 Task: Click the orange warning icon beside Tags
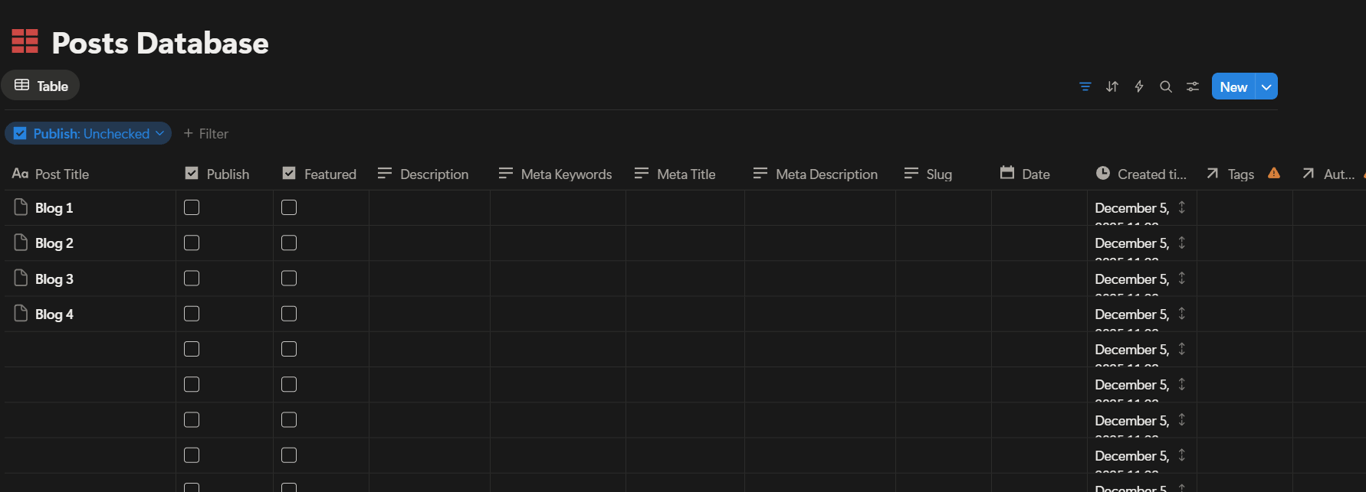point(1274,173)
